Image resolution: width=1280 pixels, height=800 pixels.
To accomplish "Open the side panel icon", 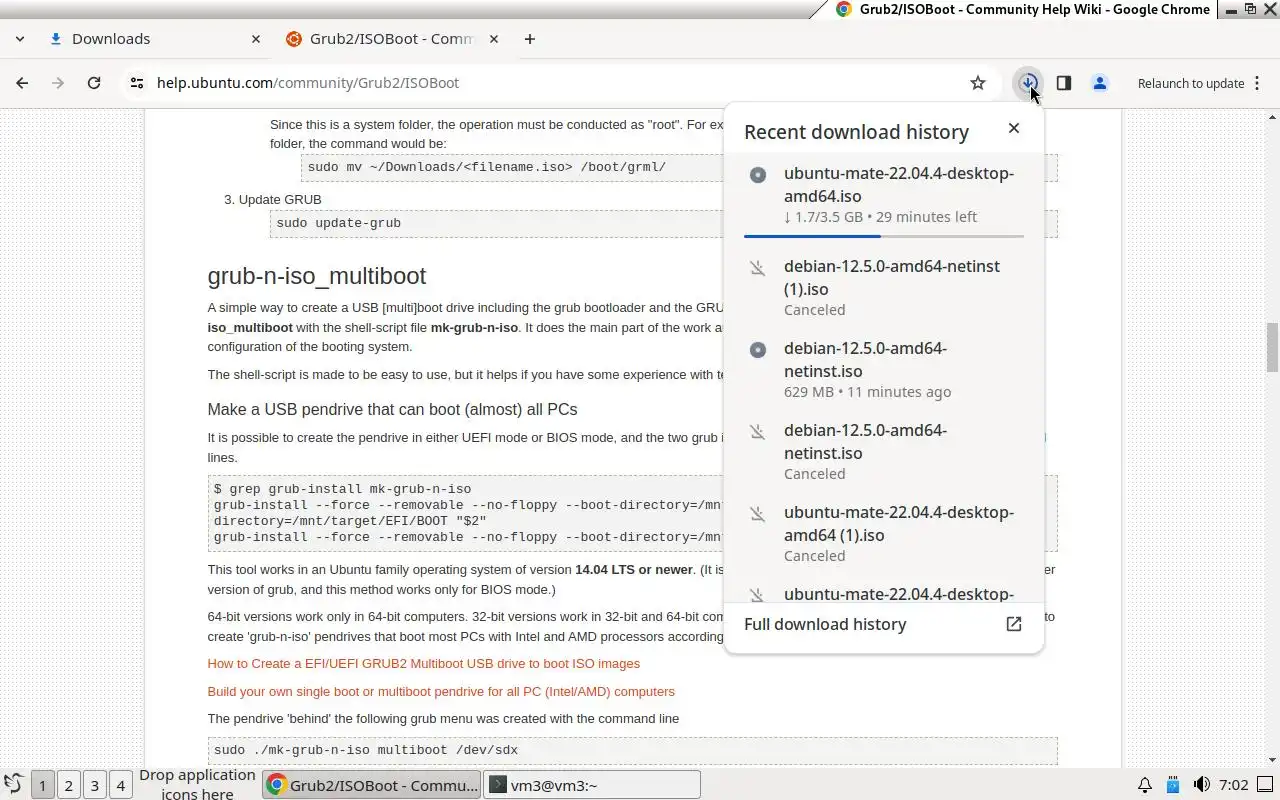I will tap(1064, 83).
